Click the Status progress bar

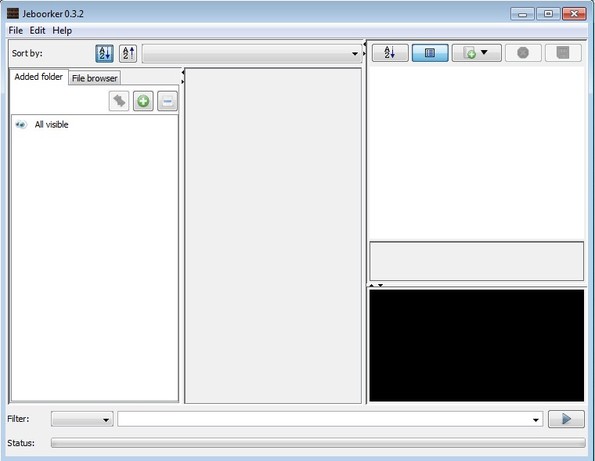pos(318,443)
